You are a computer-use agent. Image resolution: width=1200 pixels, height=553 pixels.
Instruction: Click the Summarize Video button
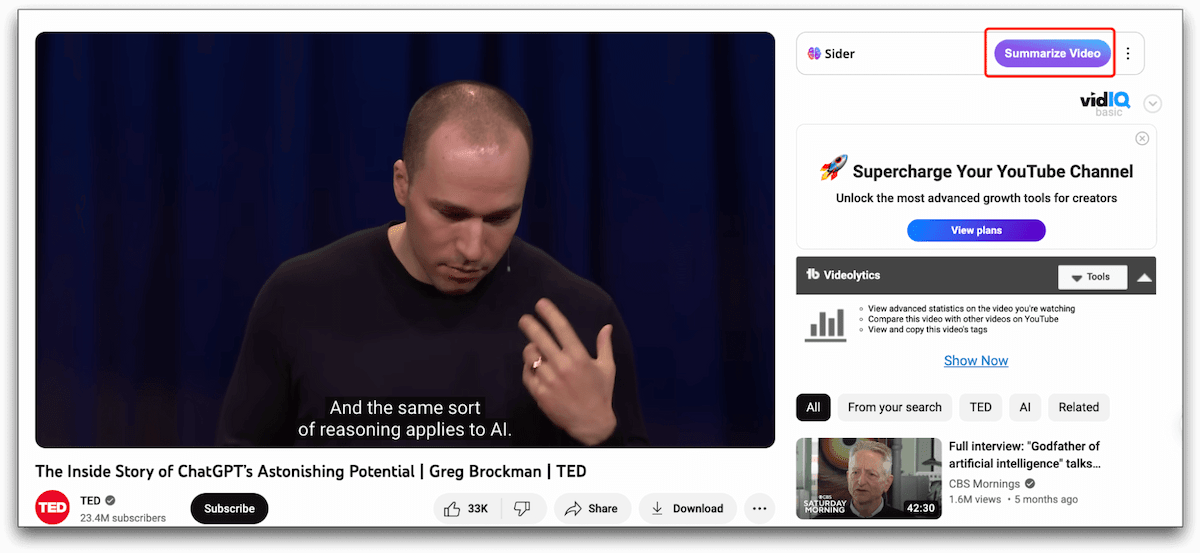1052,53
